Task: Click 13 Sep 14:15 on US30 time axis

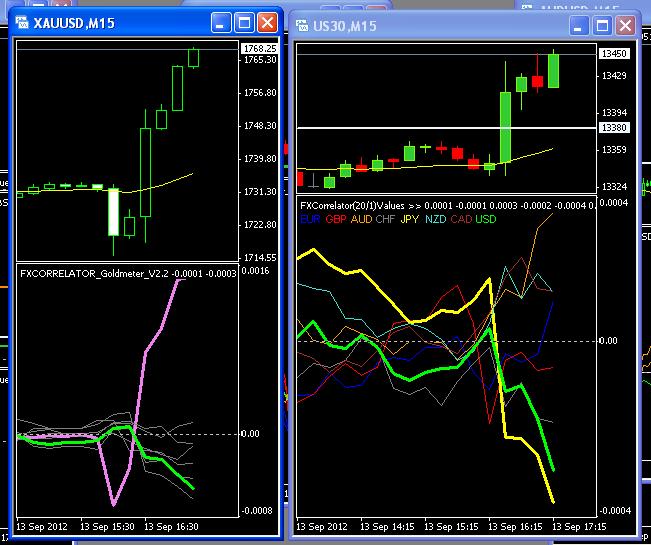Action: click(387, 527)
